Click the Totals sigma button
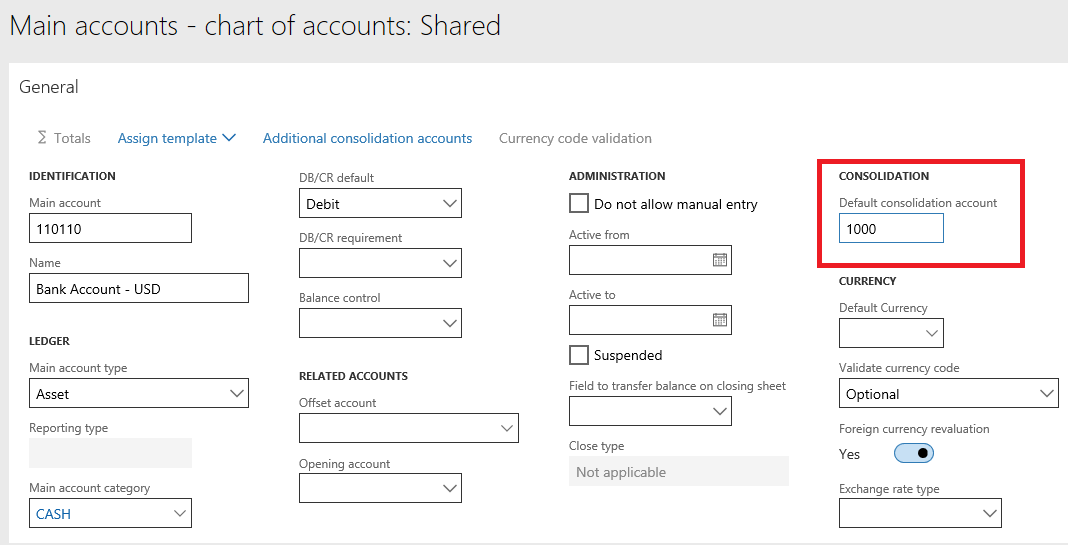Screen dimensions: 1068x545 pos(63,138)
